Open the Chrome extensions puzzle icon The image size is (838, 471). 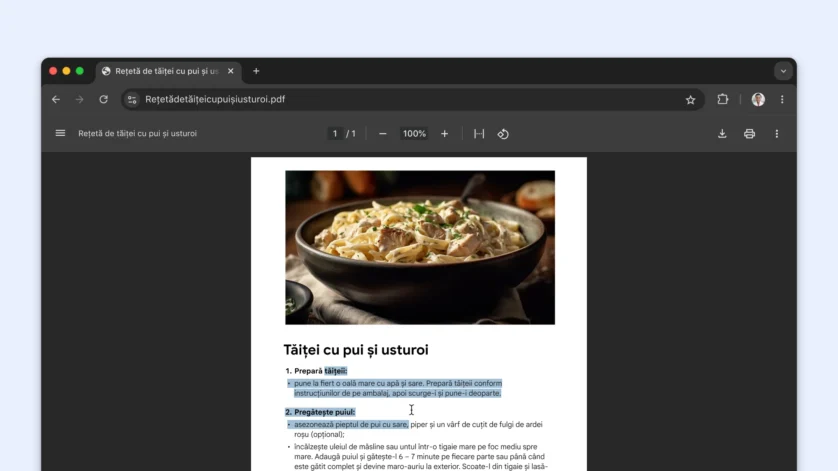point(723,99)
